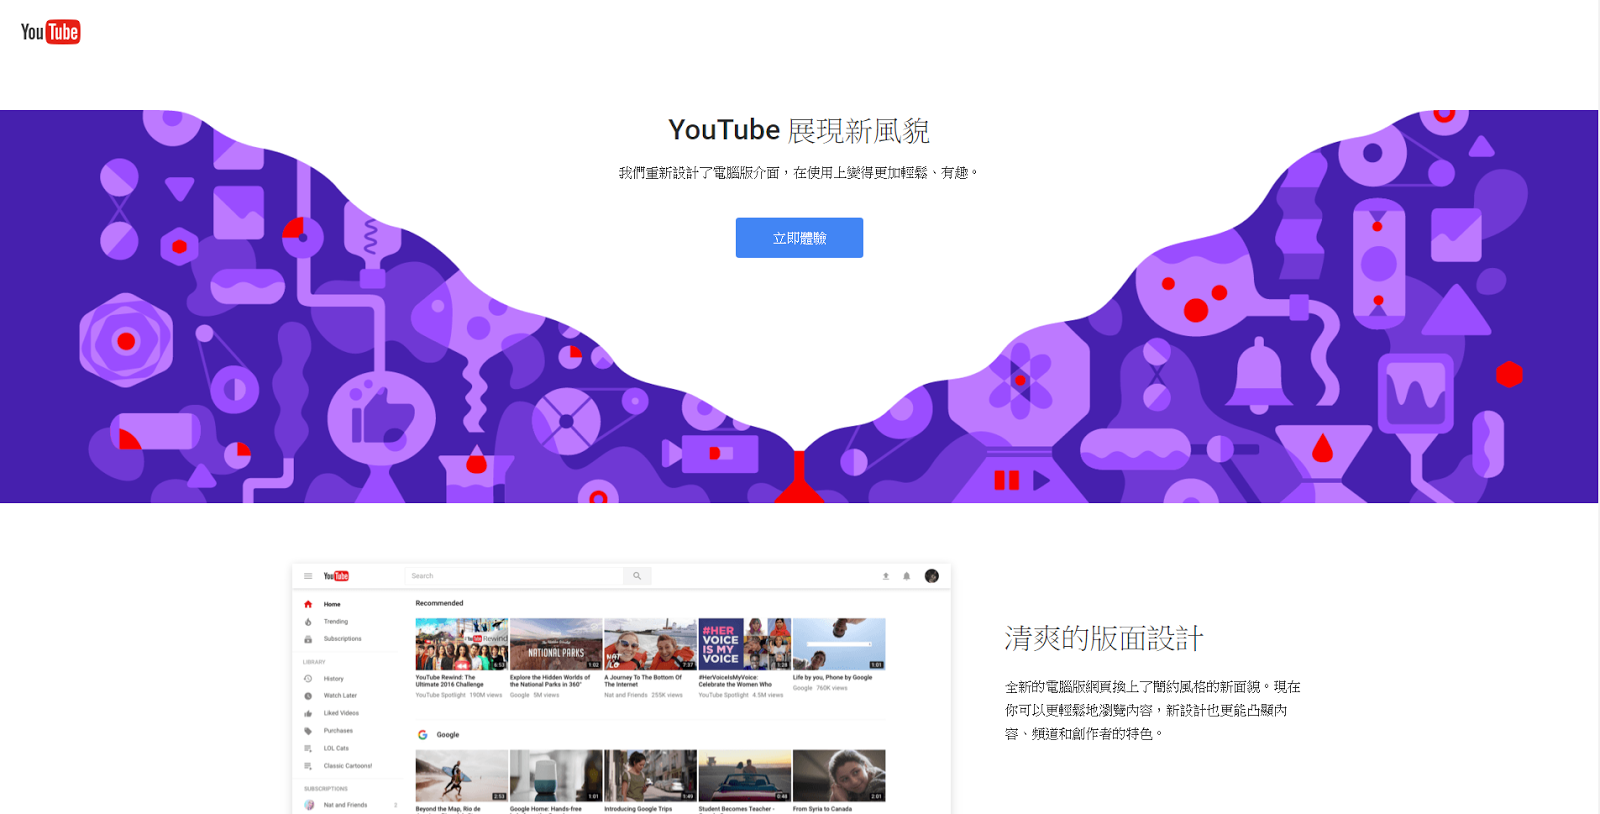Click the upload arrow icon in preview

click(x=885, y=576)
